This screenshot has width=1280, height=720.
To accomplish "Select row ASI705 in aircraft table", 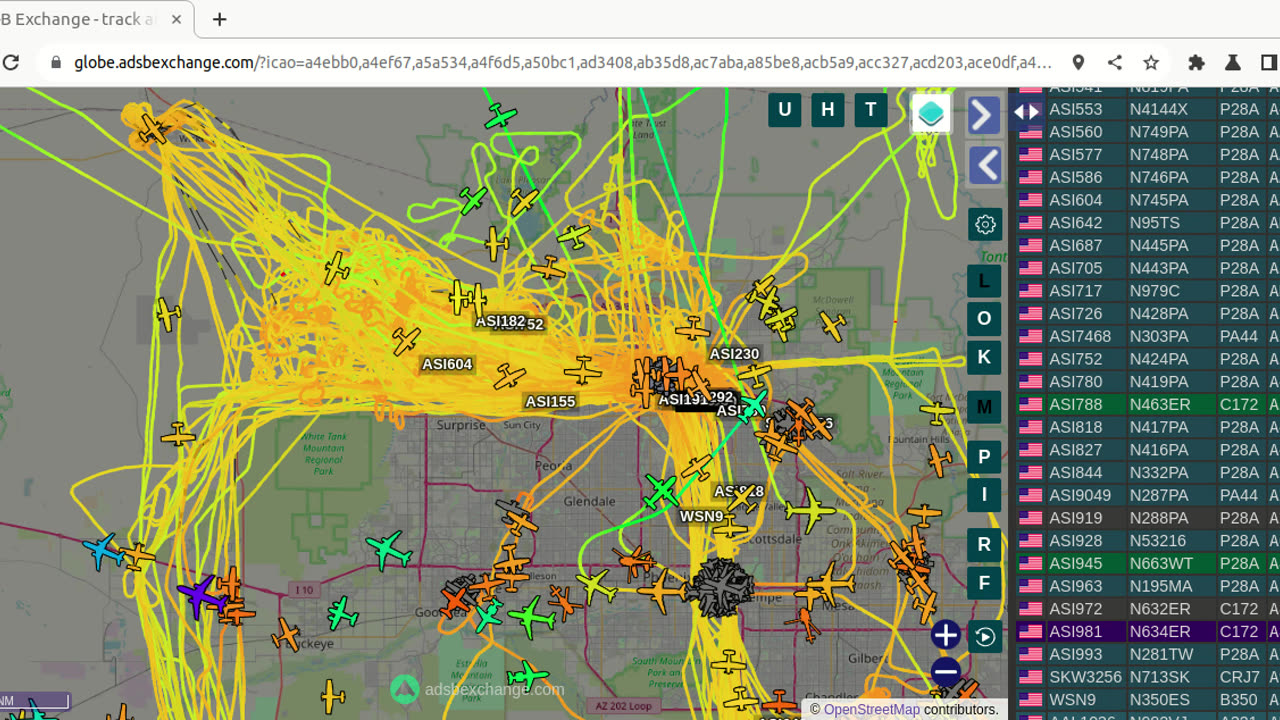I will click(x=1148, y=268).
